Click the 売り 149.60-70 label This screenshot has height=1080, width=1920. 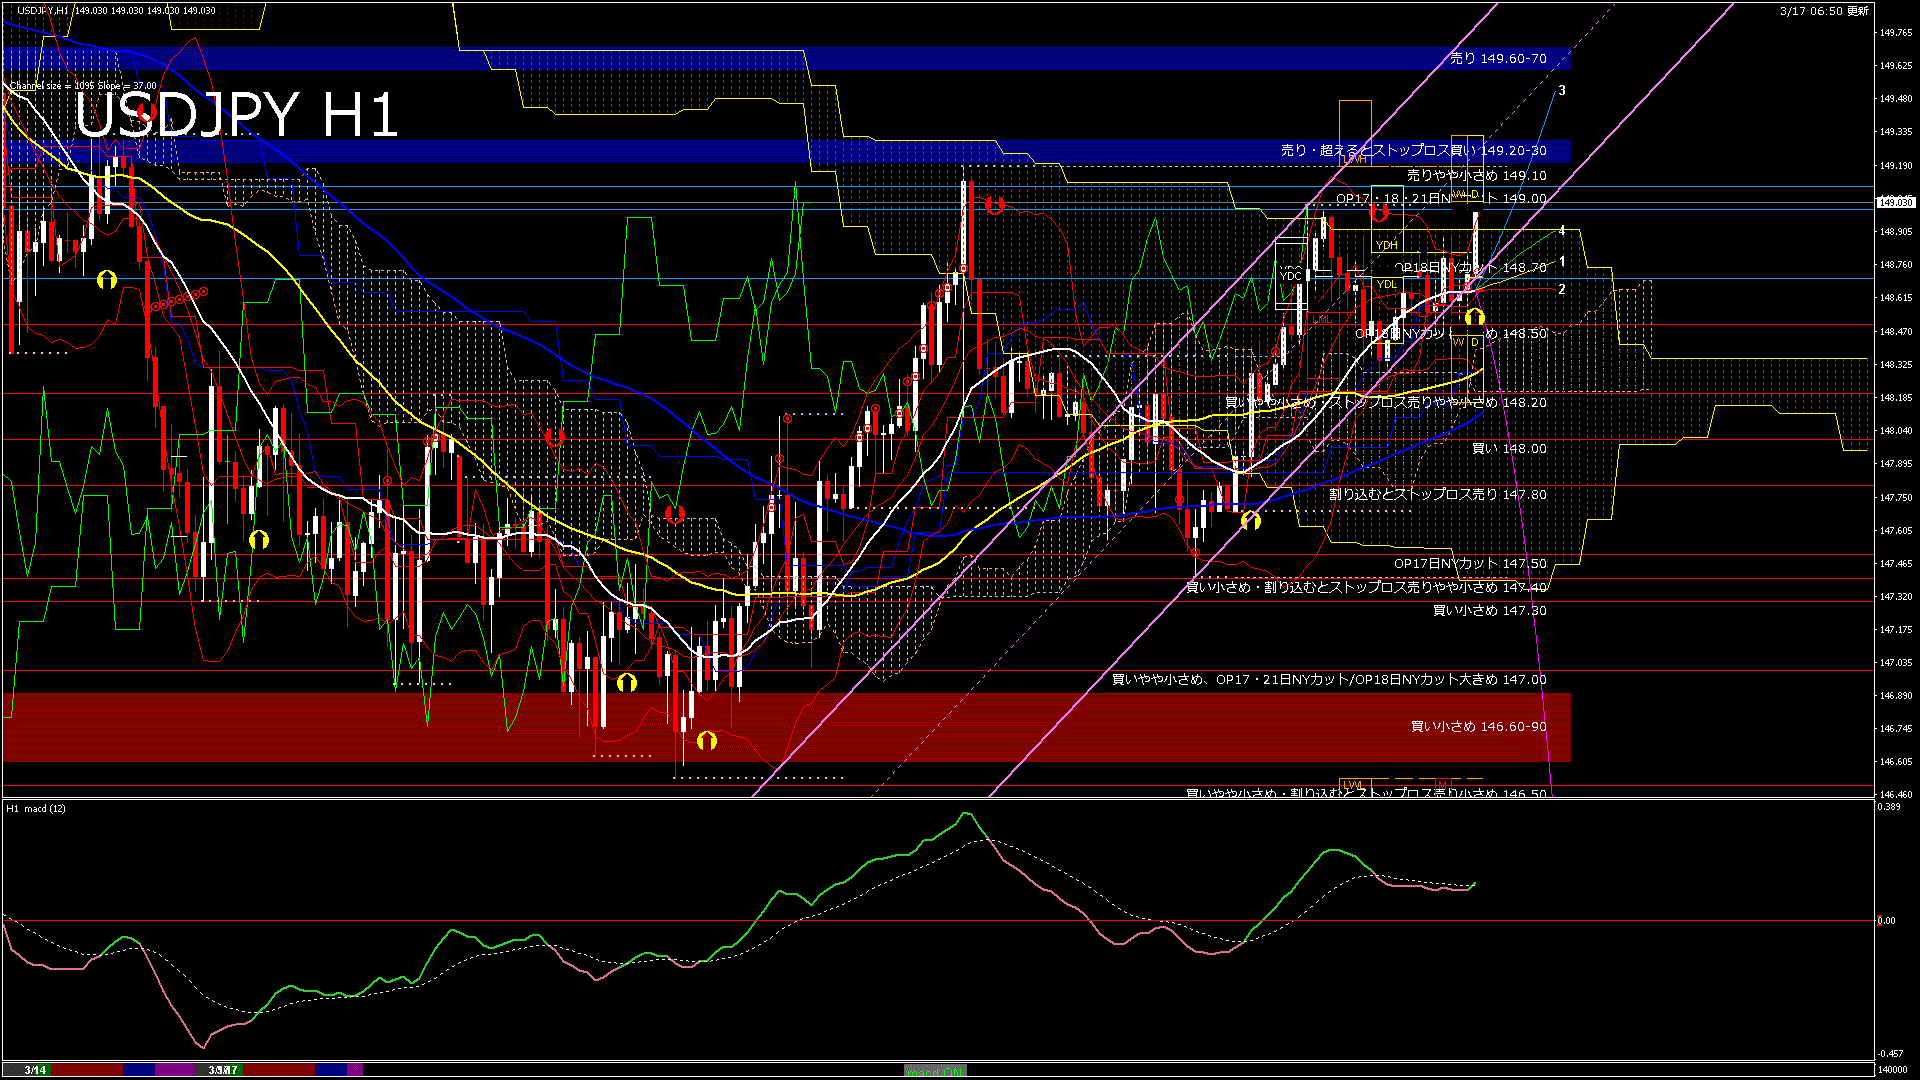(1498, 59)
